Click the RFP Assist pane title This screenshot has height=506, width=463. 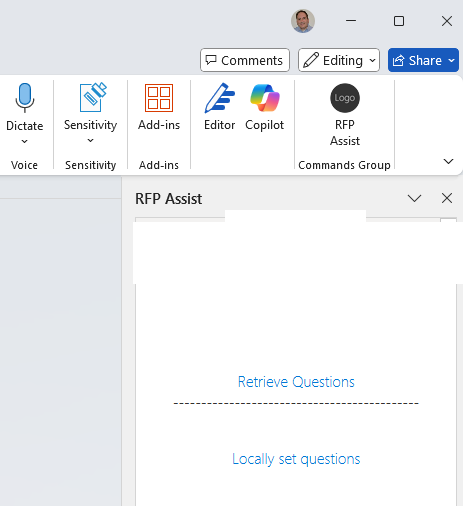(168, 199)
